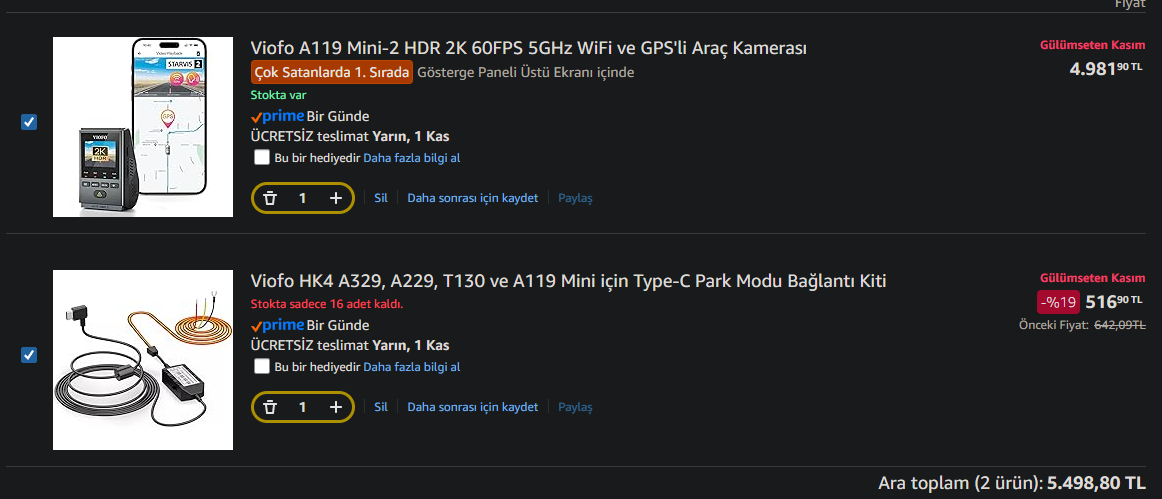Open Viofo HK4 cable kit product image
This screenshot has width=1162, height=499.
click(143, 360)
